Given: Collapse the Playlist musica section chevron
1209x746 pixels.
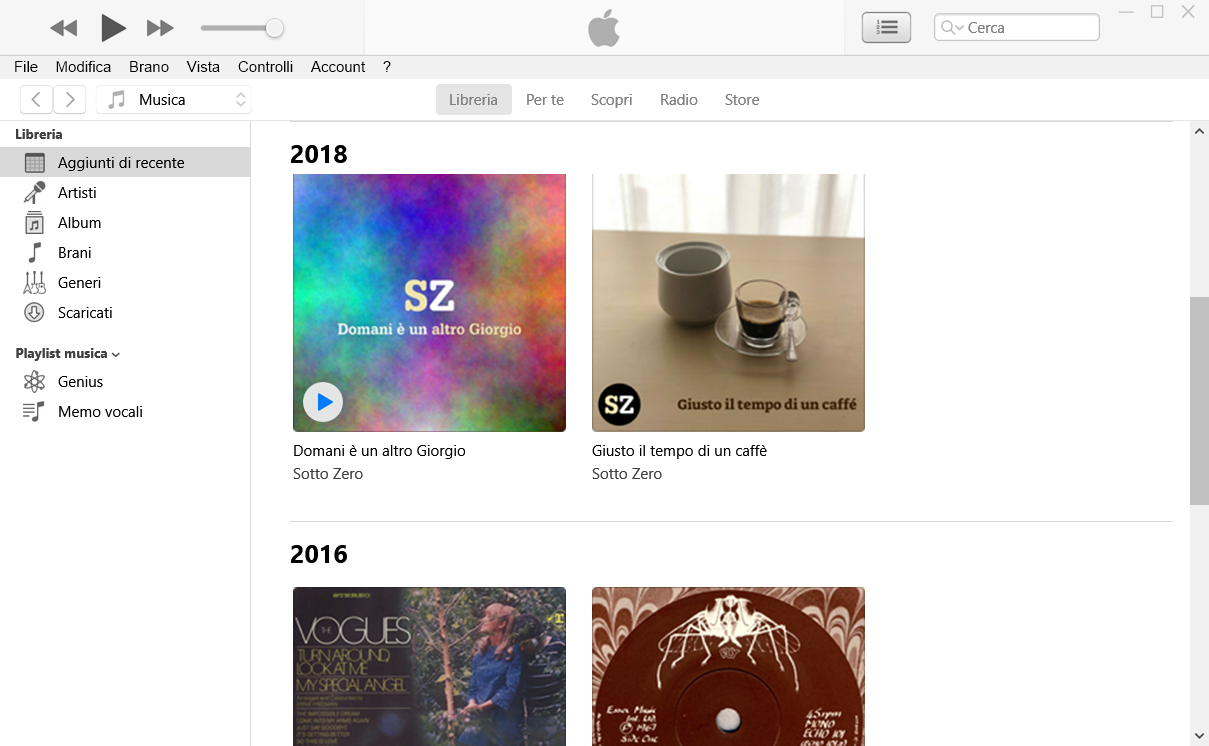Looking at the screenshot, I should pyautogui.click(x=116, y=354).
